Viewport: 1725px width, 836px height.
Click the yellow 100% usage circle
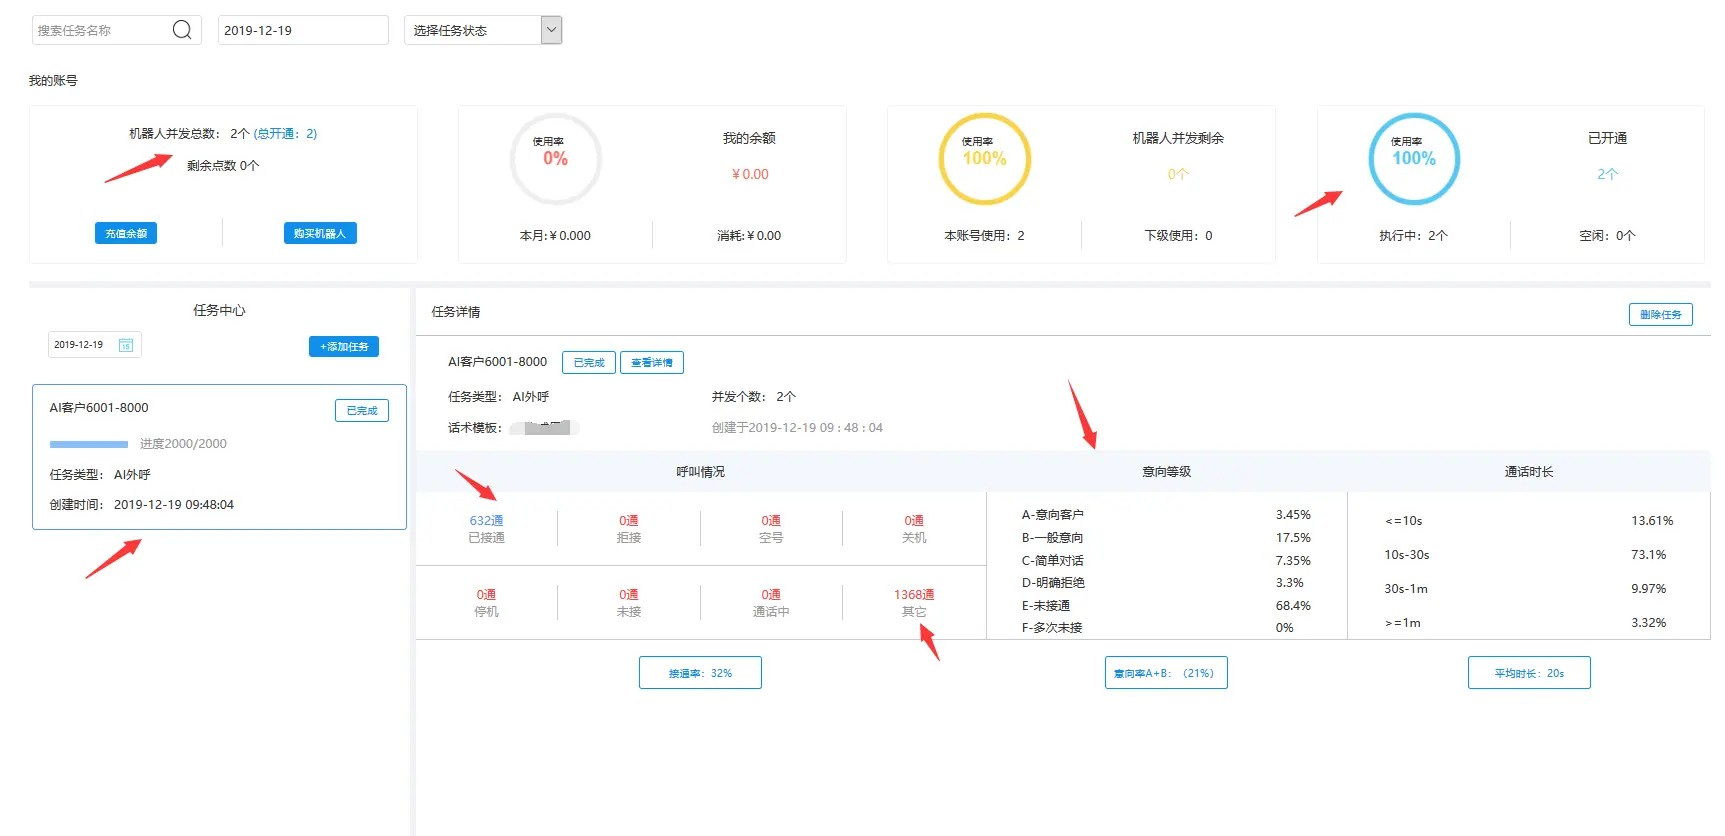pos(985,159)
